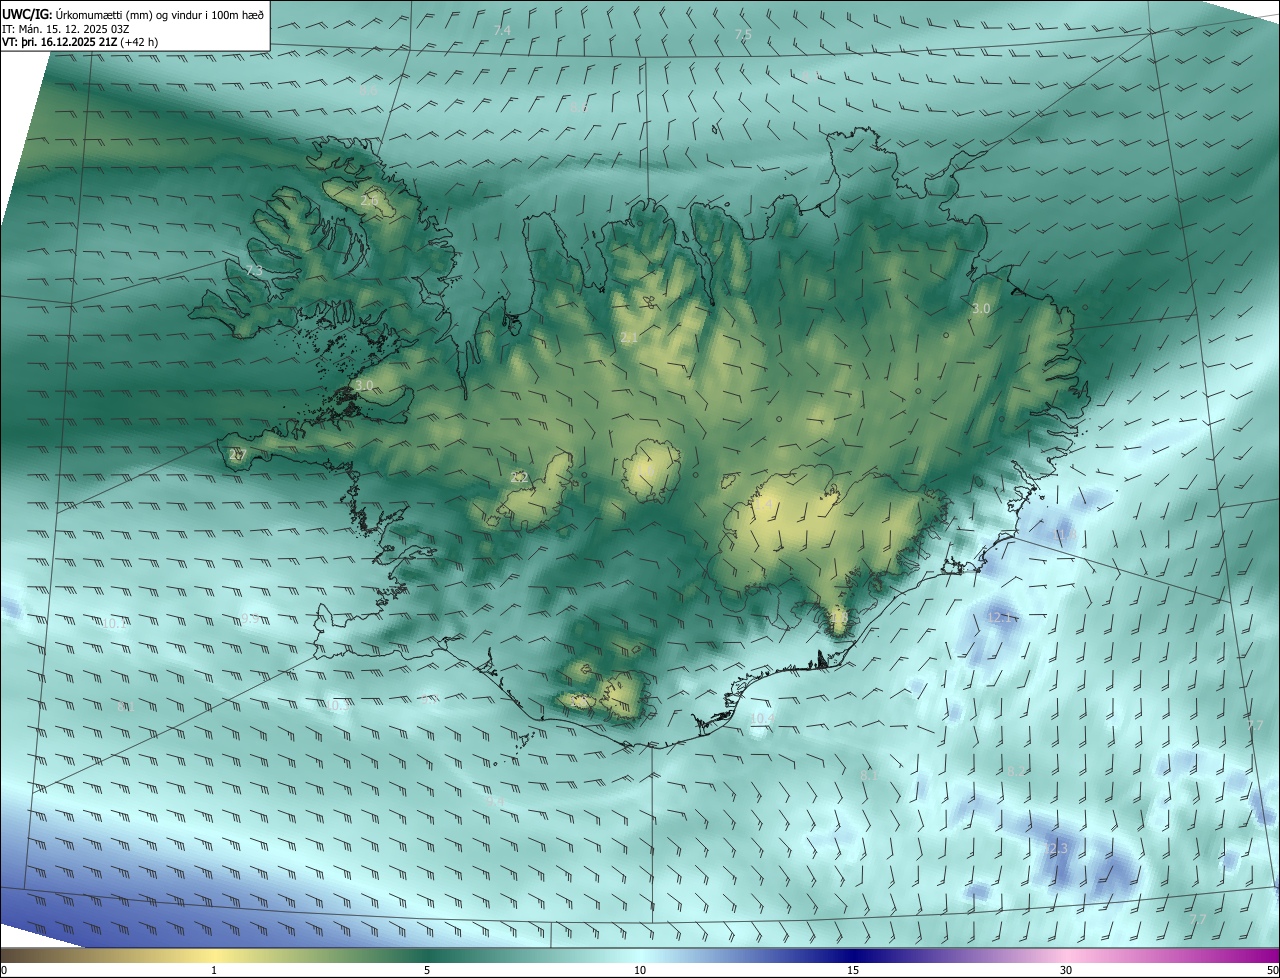1280x978 pixels.
Task: Click the "8.1" value south of Iceland
Action: click(x=868, y=775)
